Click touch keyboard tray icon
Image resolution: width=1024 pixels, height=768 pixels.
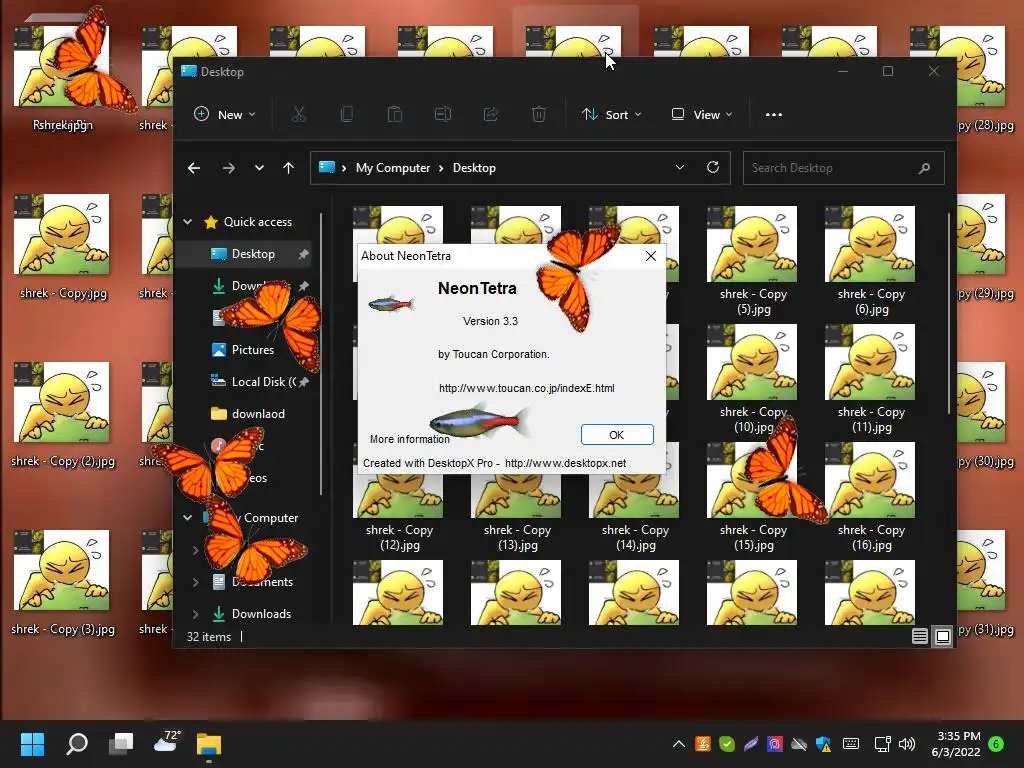coord(851,744)
